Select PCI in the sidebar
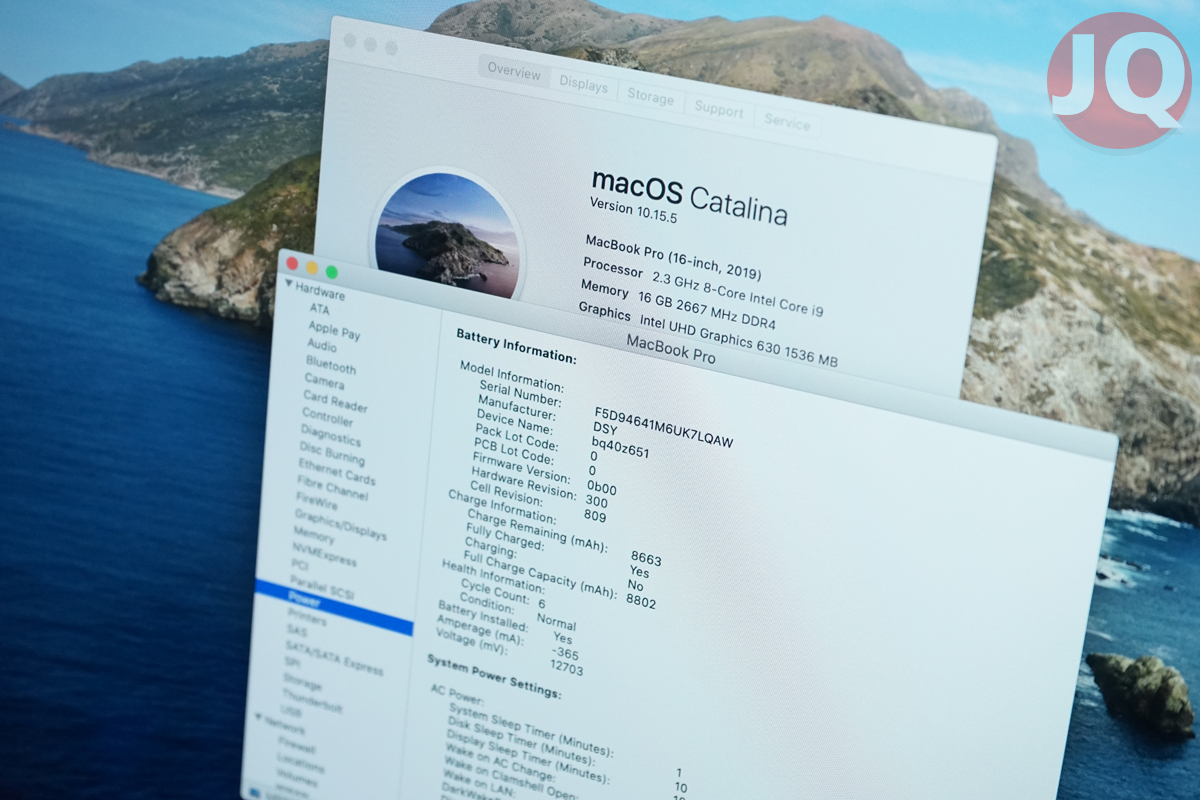This screenshot has height=800, width=1200. tap(299, 566)
